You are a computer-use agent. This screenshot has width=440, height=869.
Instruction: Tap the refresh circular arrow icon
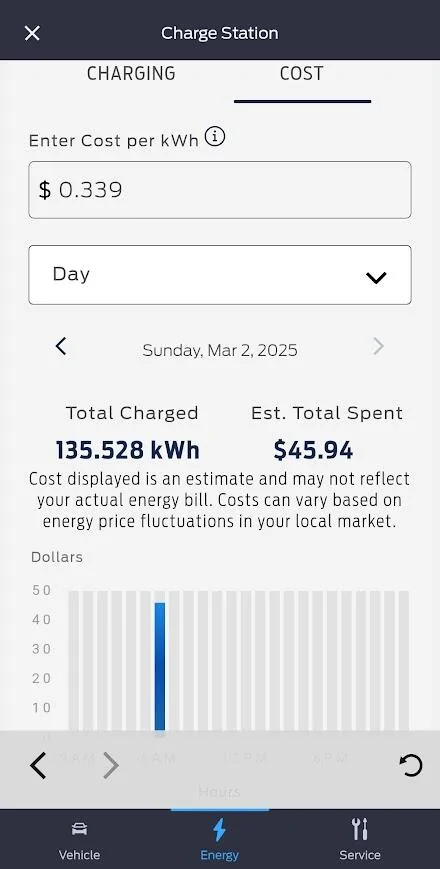(411, 766)
